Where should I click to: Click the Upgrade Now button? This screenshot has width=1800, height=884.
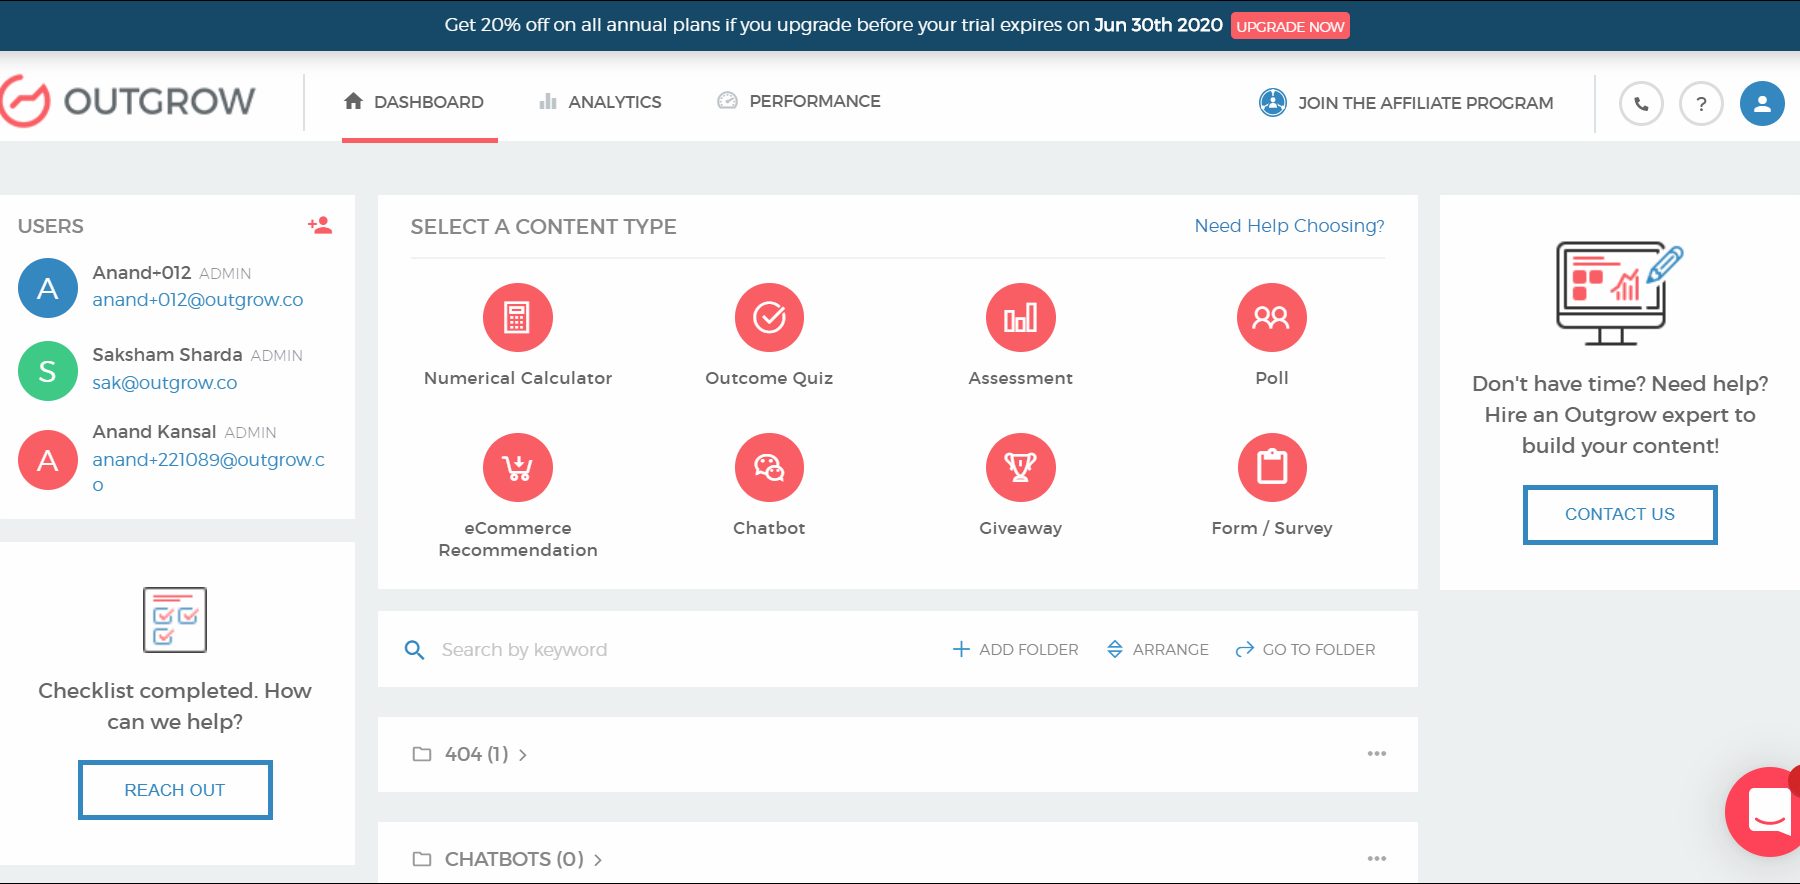coord(1290,26)
